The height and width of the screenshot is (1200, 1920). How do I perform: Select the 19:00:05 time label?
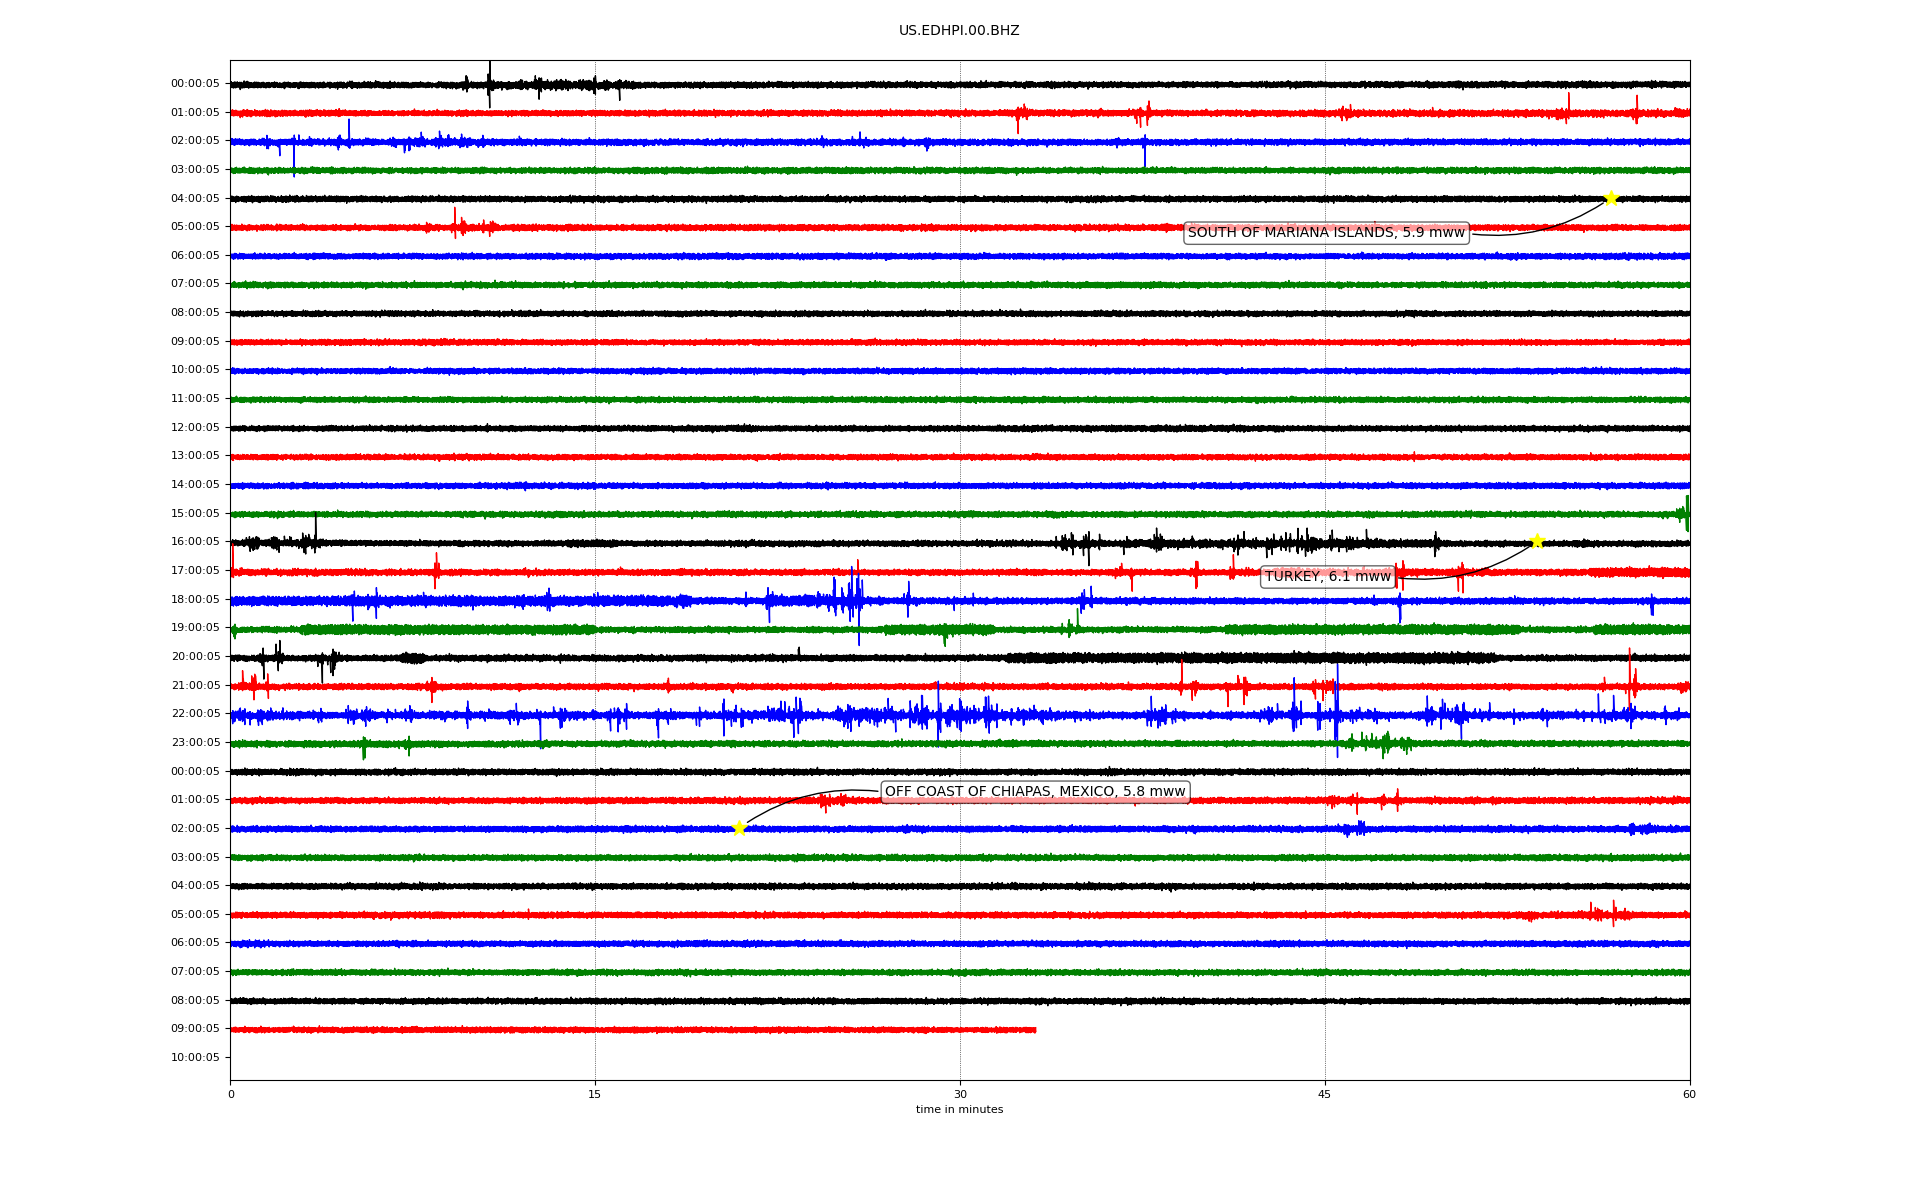point(195,628)
